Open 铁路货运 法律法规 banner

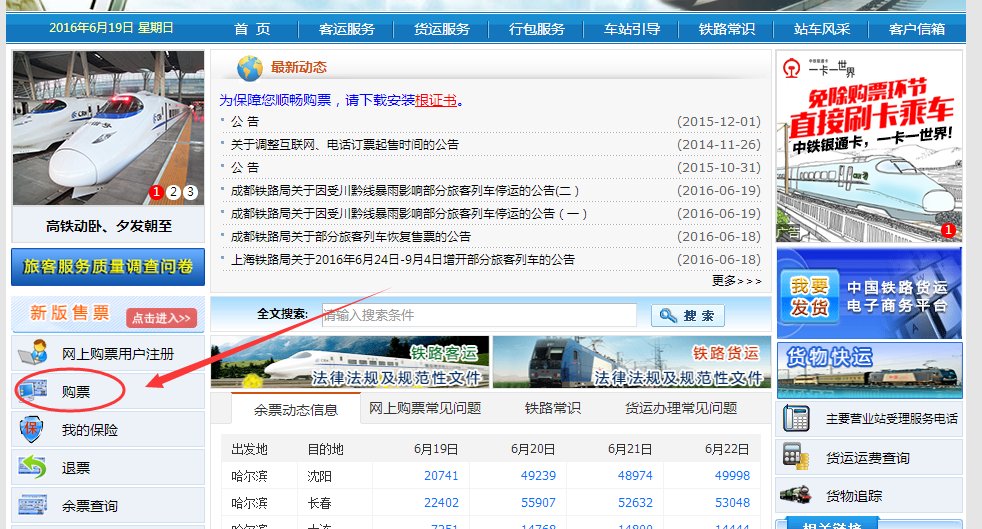[x=631, y=362]
